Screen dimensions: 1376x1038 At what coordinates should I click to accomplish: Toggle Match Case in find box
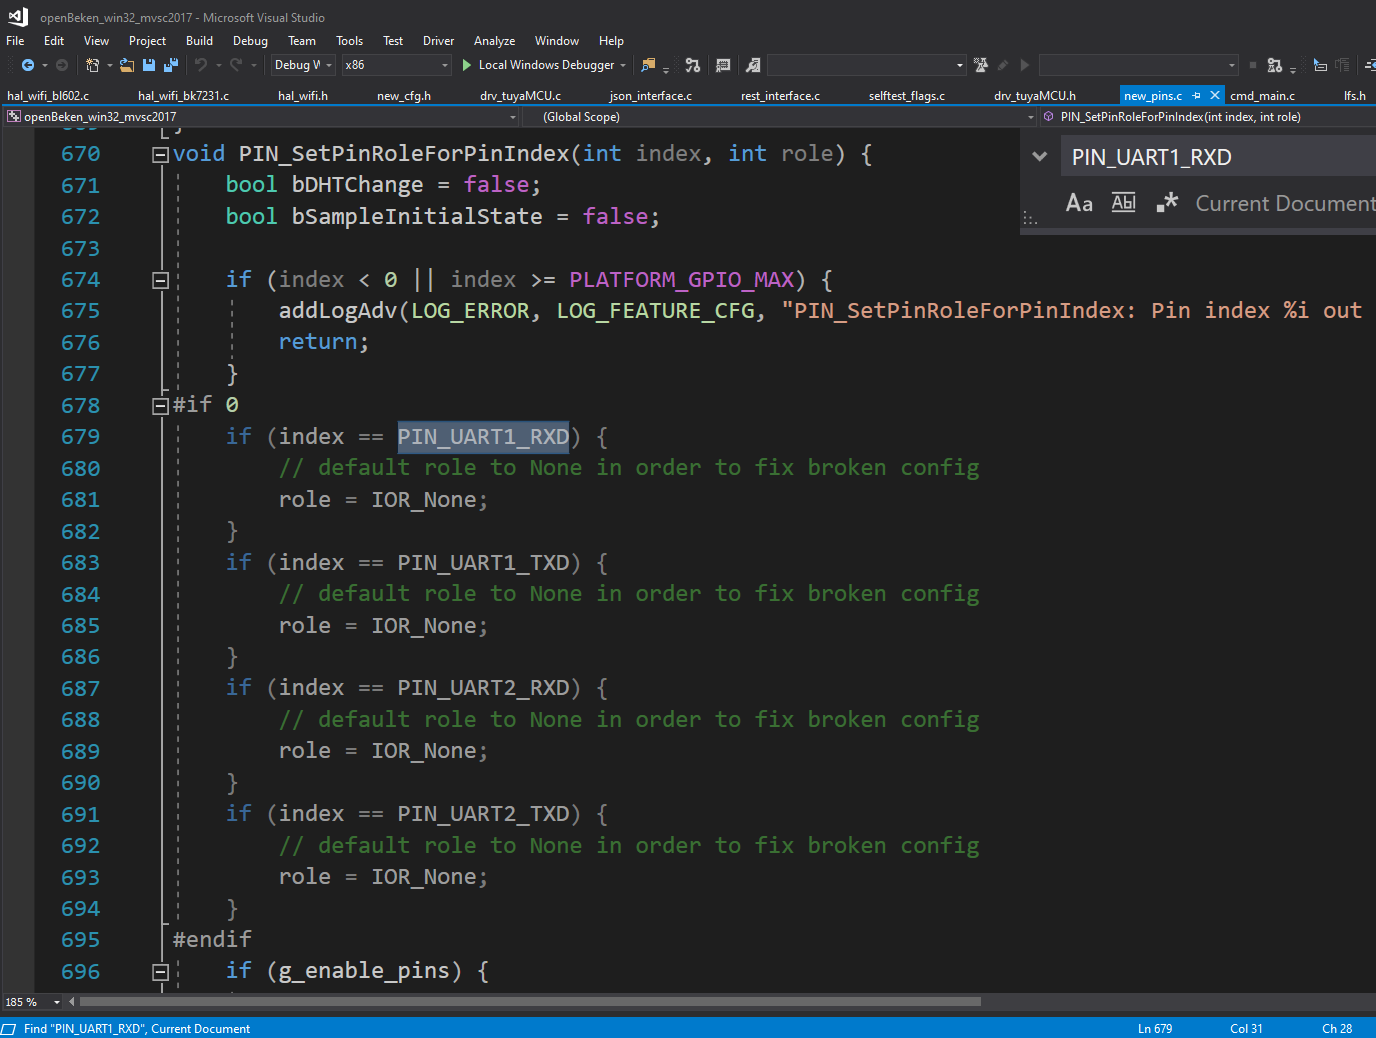click(x=1079, y=204)
